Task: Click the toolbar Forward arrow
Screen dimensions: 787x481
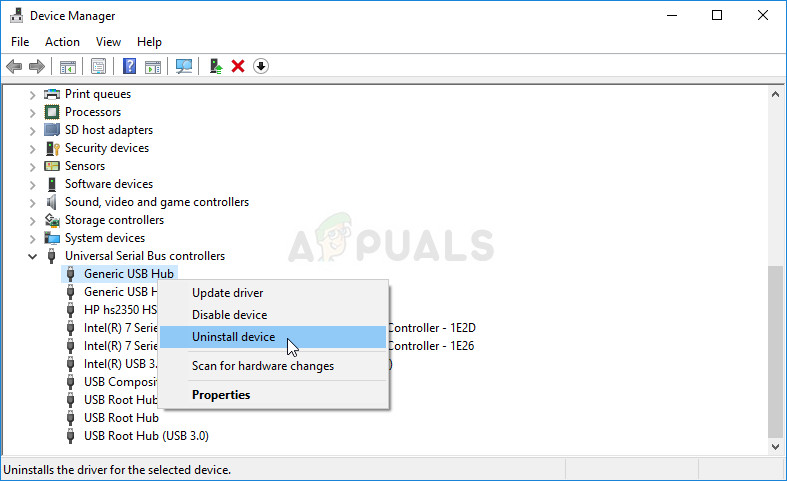Action: pos(37,66)
